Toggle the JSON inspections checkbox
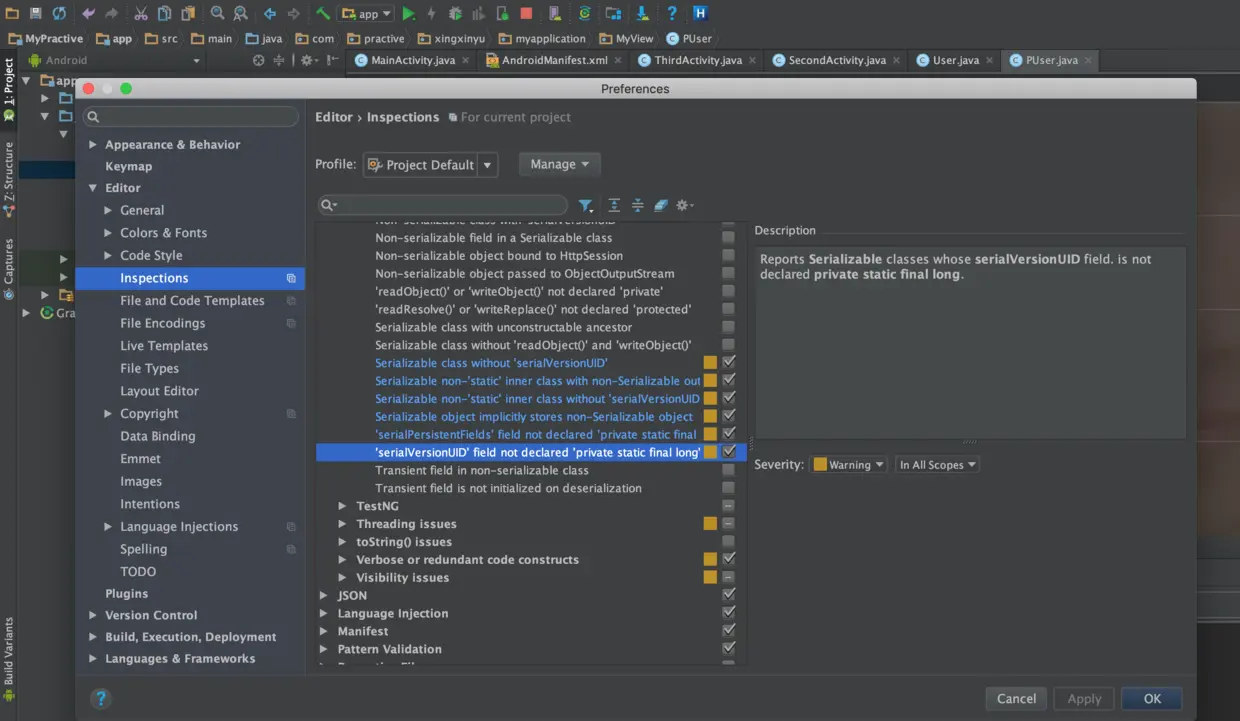Viewport: 1240px width, 721px height. coord(729,595)
